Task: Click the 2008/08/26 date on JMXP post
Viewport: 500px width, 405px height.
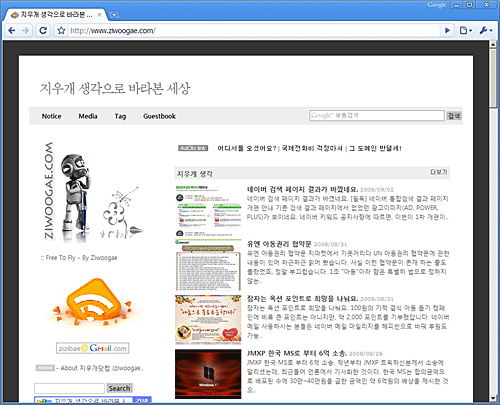Action: coord(366,353)
